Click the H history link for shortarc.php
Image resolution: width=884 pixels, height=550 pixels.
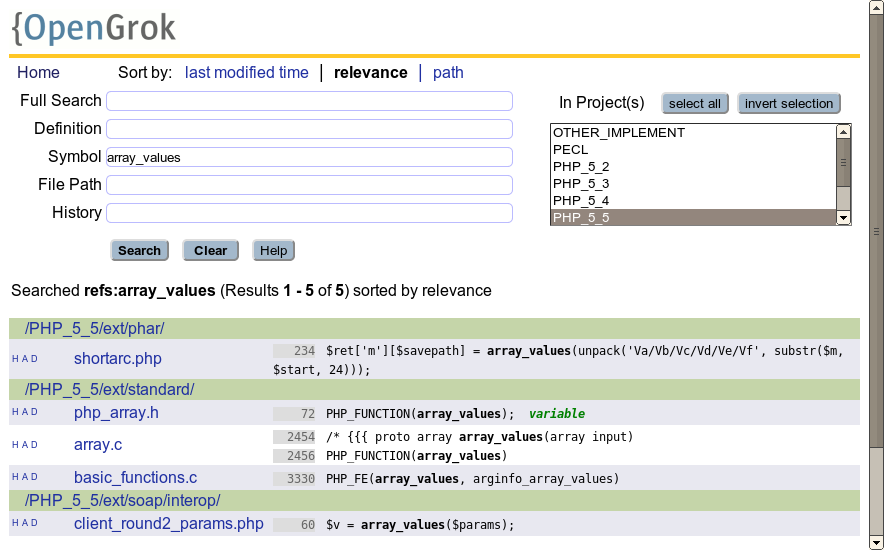click(x=15, y=359)
